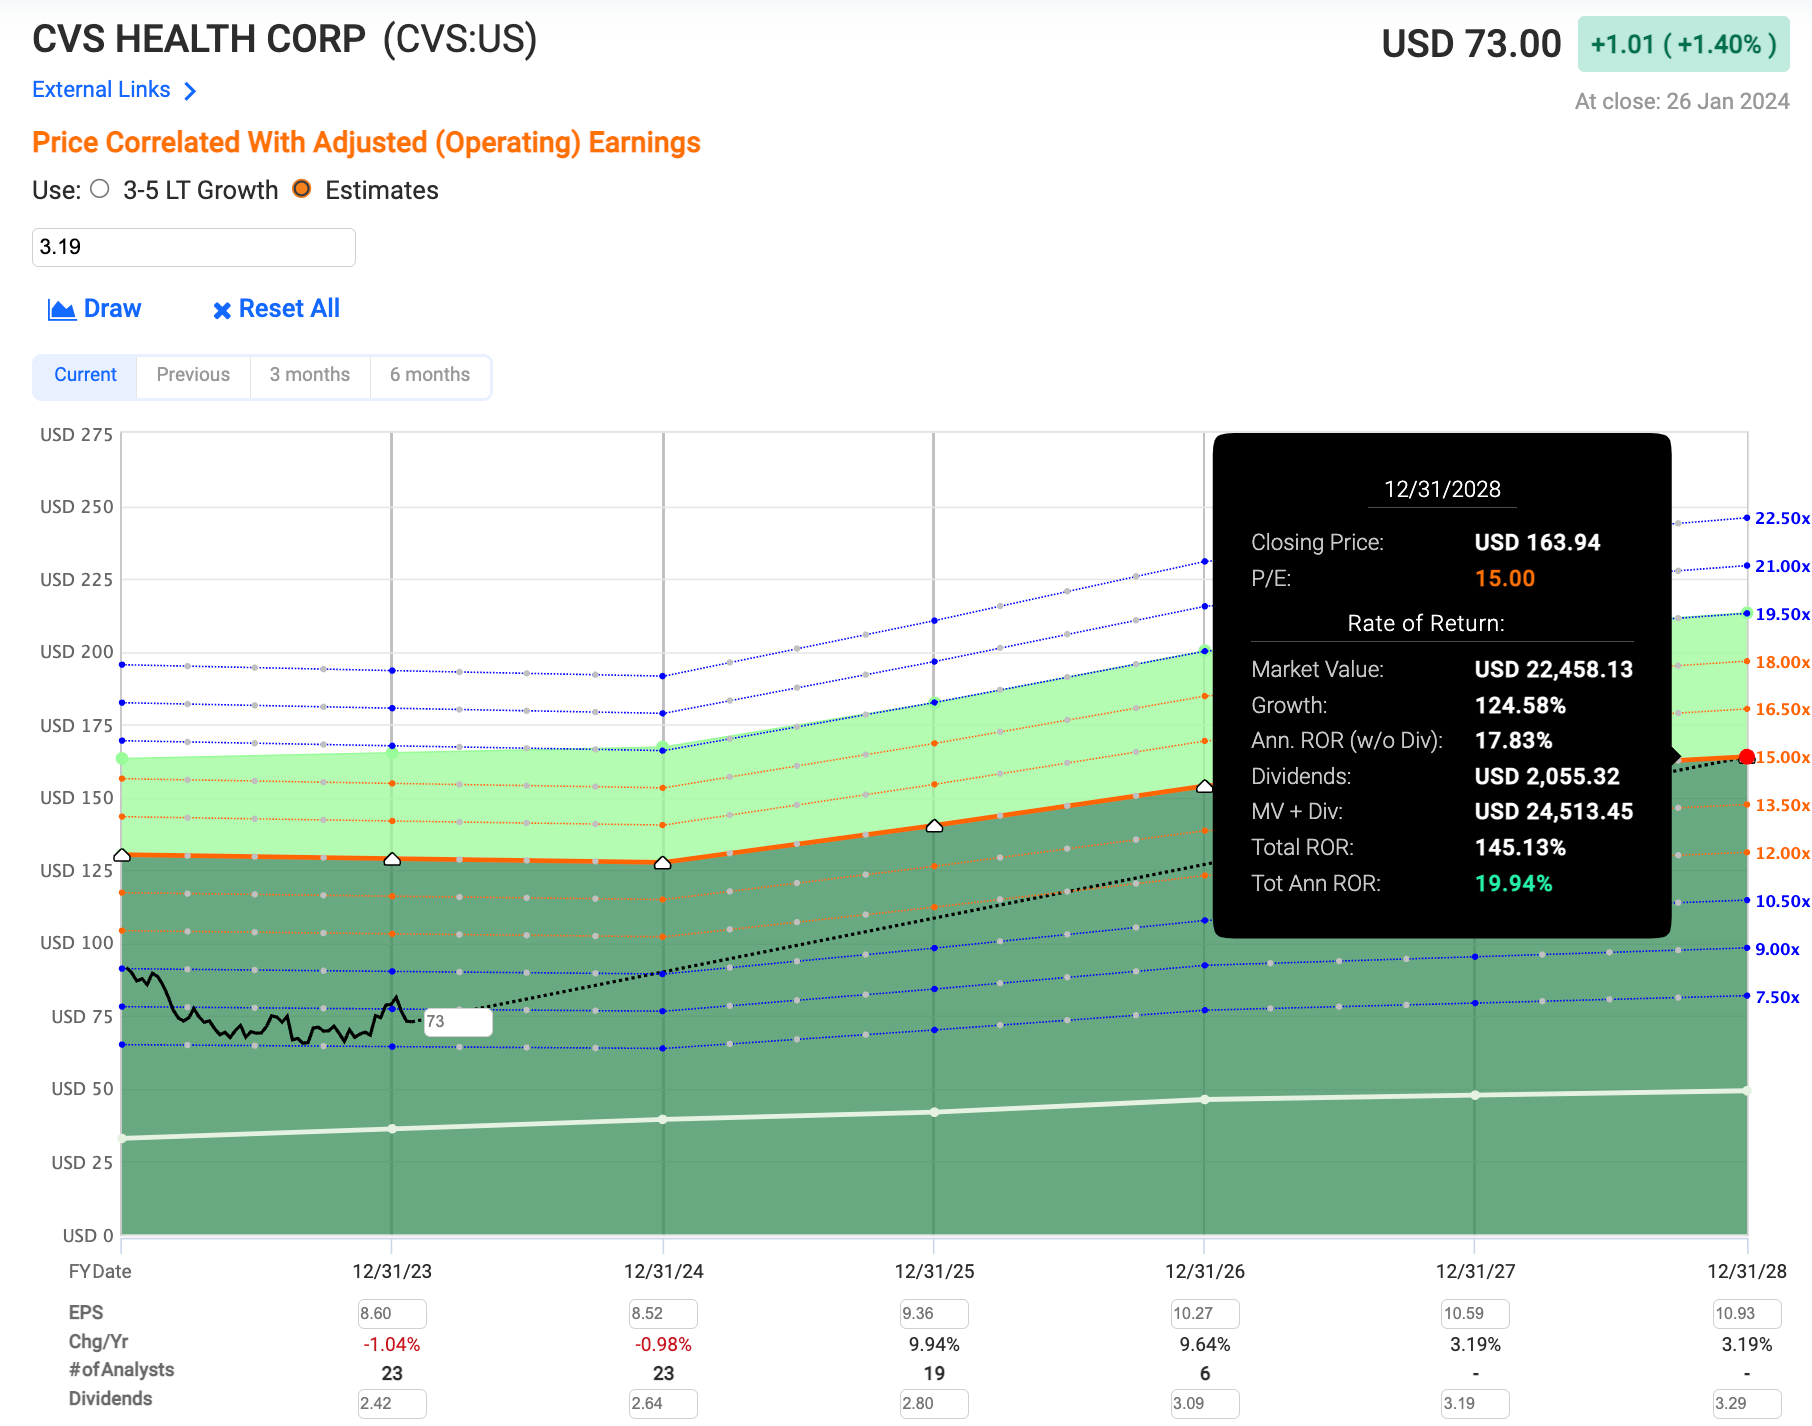Viewport: 1812px width, 1426px height.
Task: Click the red 15.00x endpoint marker
Action: tap(1747, 757)
